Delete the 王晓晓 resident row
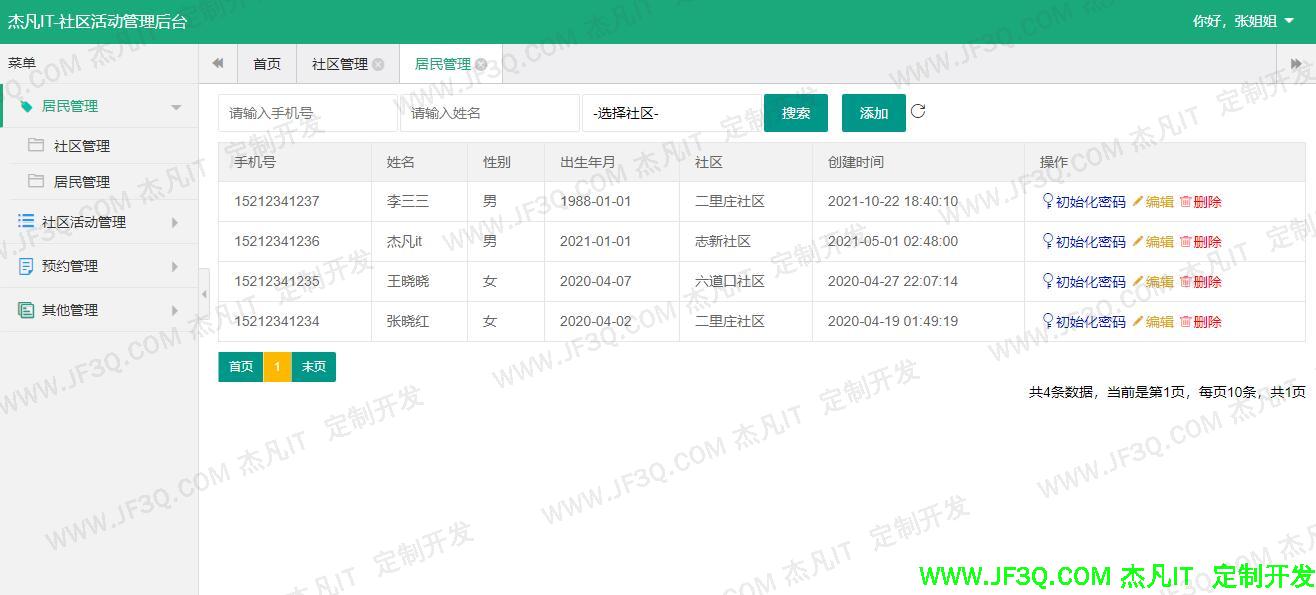This screenshot has width=1316, height=595. (x=1200, y=282)
